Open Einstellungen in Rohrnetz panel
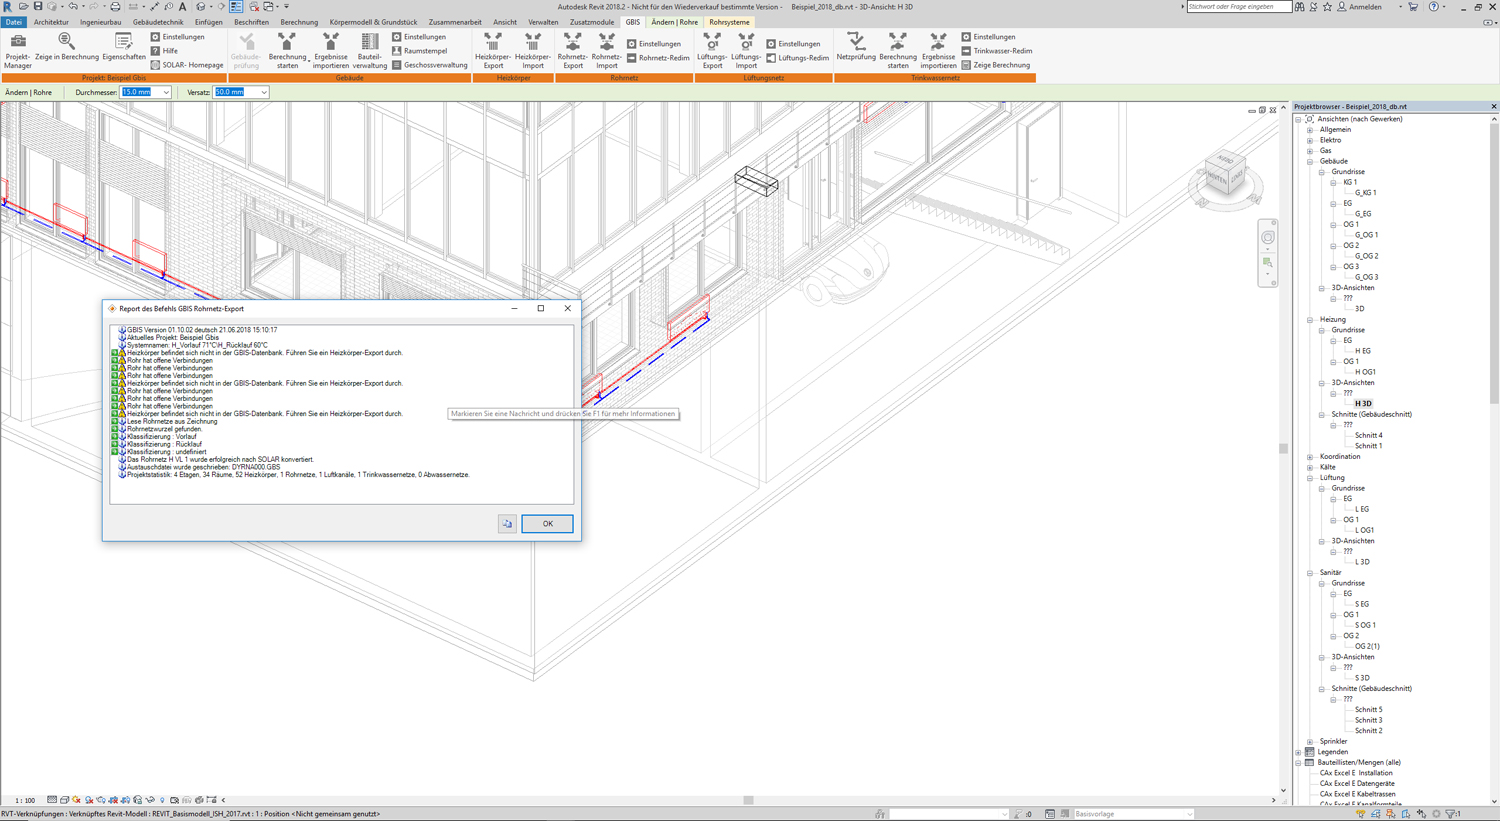This screenshot has height=821, width=1500. pyautogui.click(x=654, y=44)
